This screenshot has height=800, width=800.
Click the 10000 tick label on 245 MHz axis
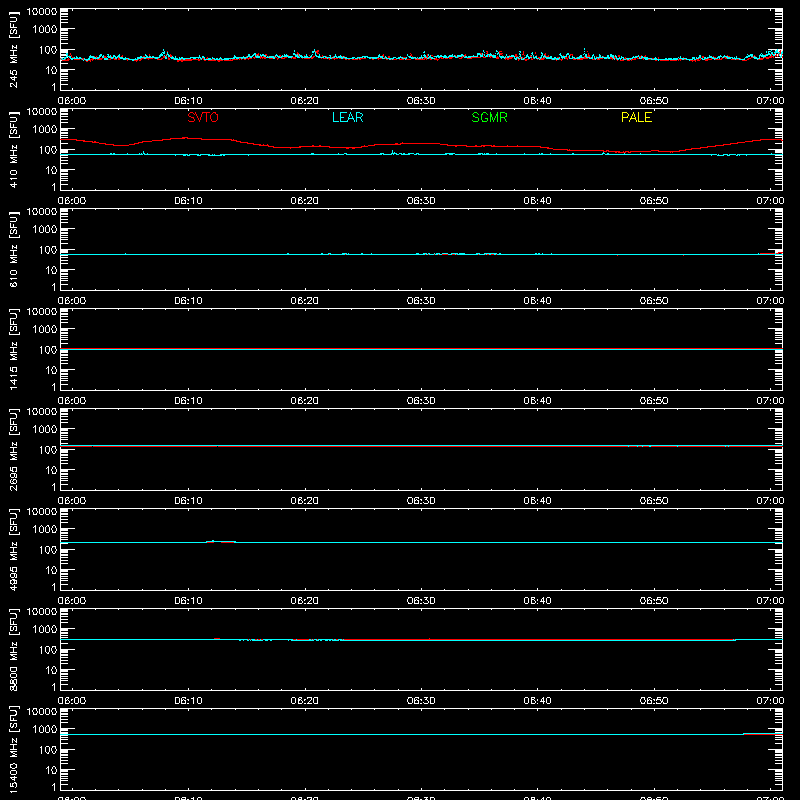(x=42, y=12)
